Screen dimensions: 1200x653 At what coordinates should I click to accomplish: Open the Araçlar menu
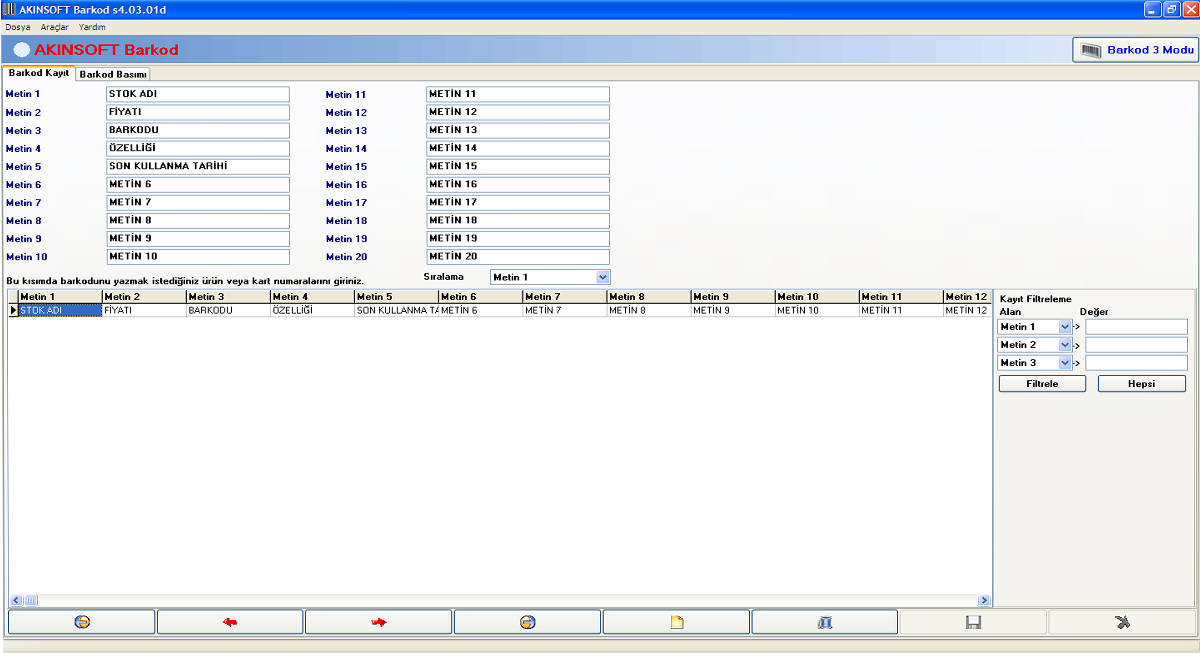pyautogui.click(x=54, y=27)
